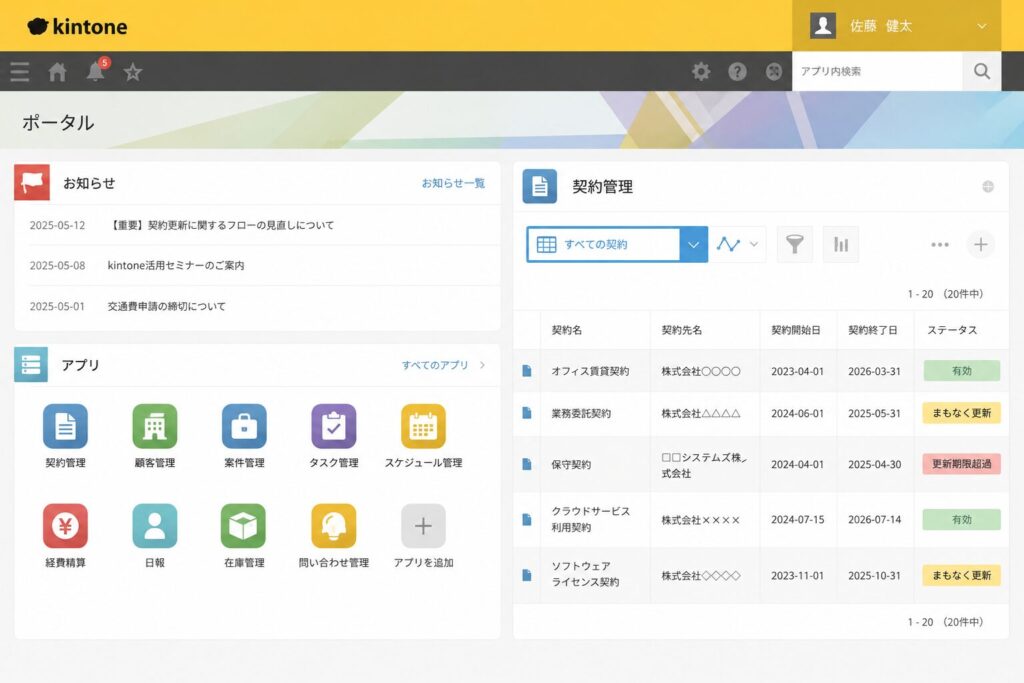Open the タスク管理 app icon
Image resolution: width=1024 pixels, height=683 pixels.
334,426
